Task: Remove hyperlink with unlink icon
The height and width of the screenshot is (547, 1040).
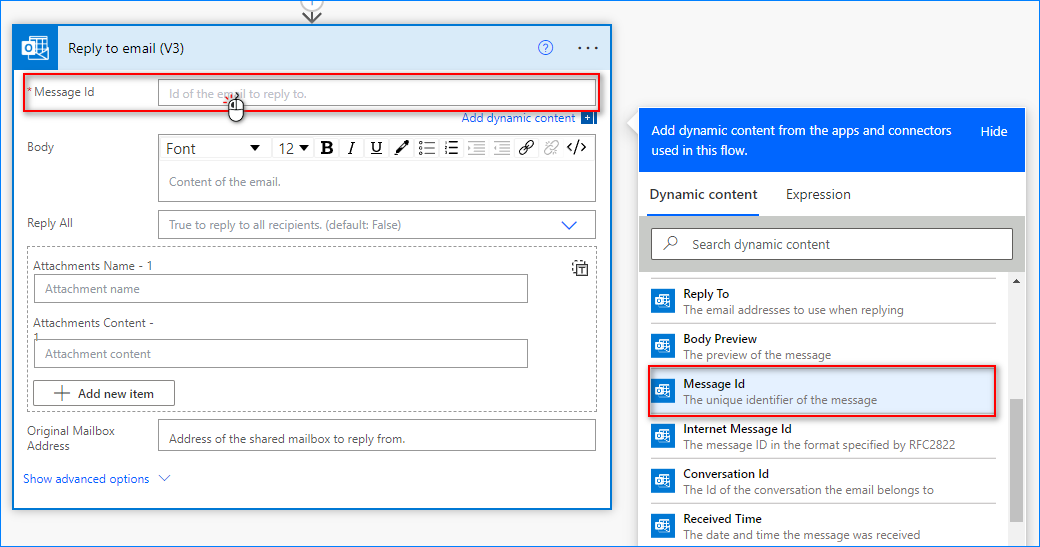Action: pyautogui.click(x=551, y=148)
